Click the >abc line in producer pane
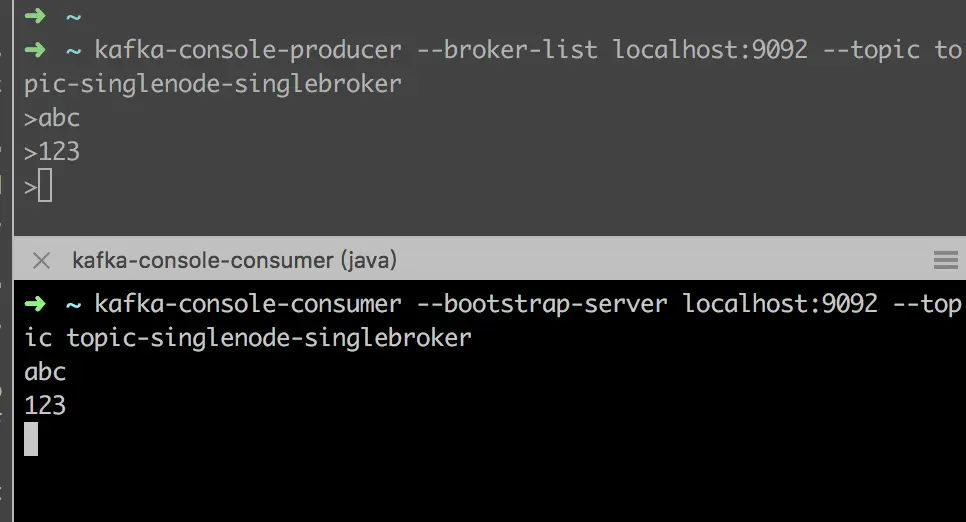The image size is (966, 522). pos(52,118)
